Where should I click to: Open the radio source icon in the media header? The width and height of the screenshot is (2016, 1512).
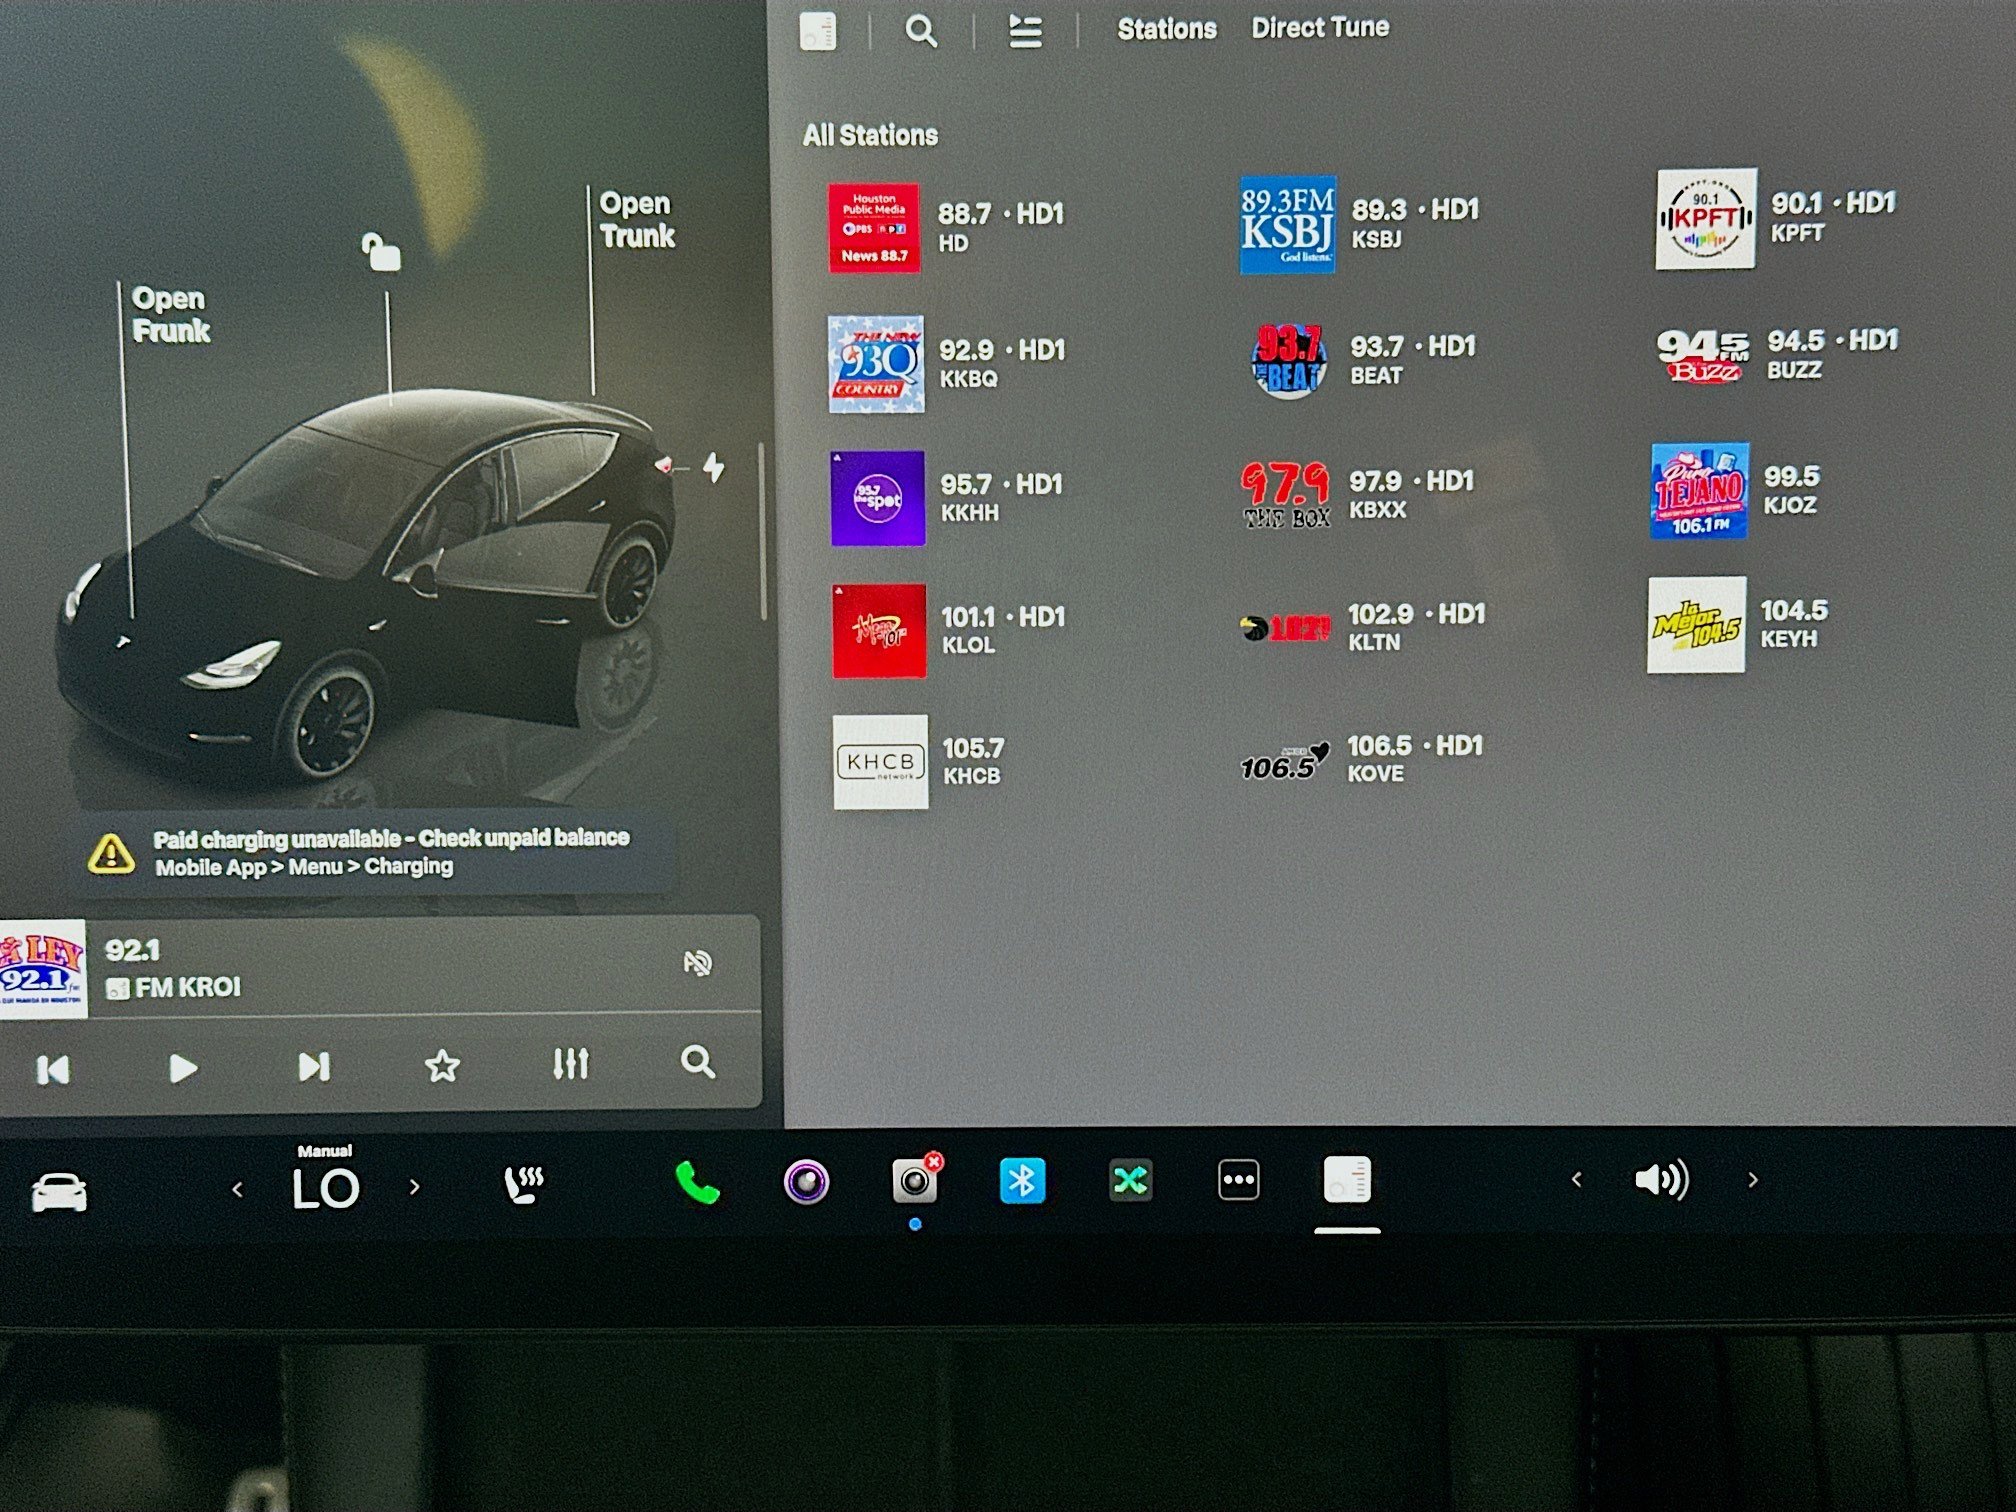pyautogui.click(x=818, y=31)
